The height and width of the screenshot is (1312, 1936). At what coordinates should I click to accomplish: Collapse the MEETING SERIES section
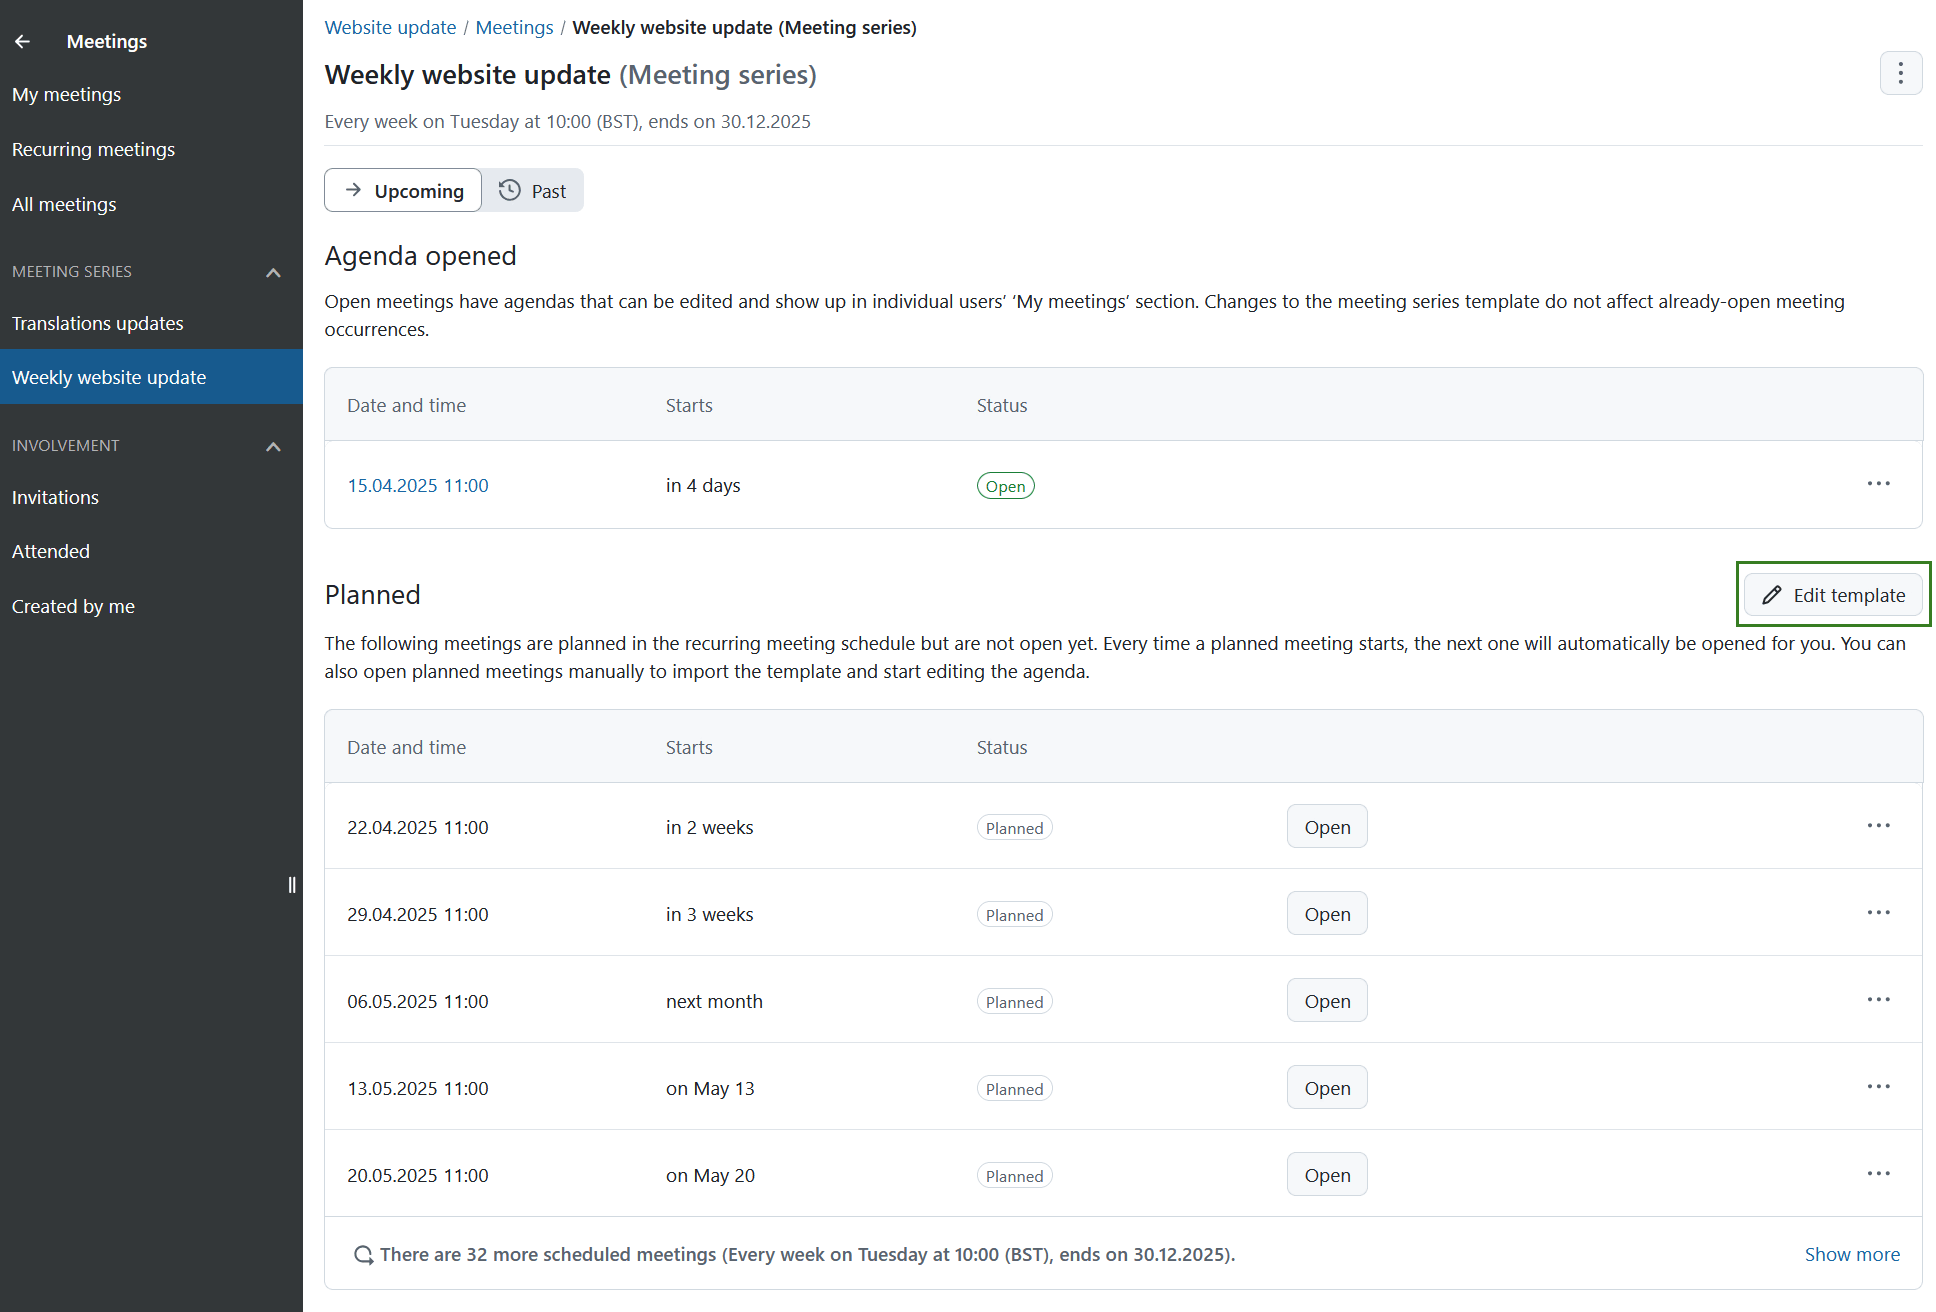pos(273,271)
